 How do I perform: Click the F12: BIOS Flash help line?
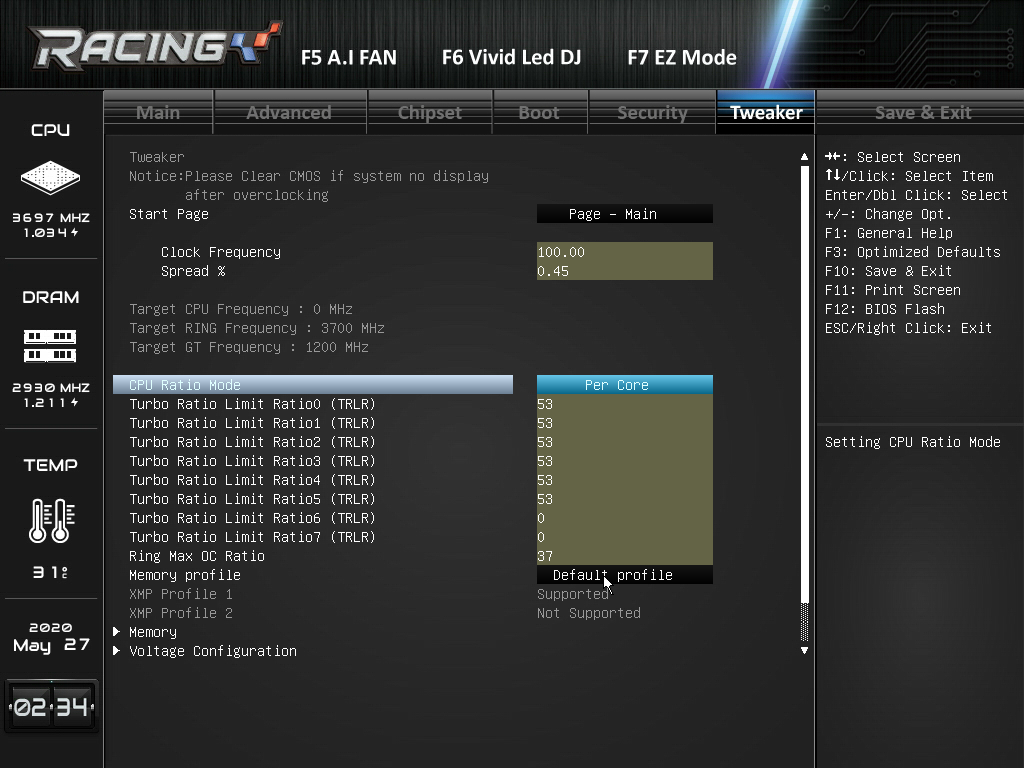pyautogui.click(x=884, y=309)
